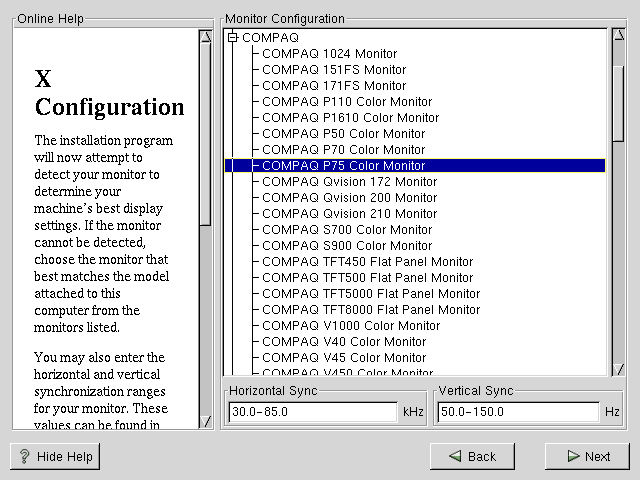The width and height of the screenshot is (640, 480).
Task: Click the Online Help scroll-up arrow
Action: (205, 37)
